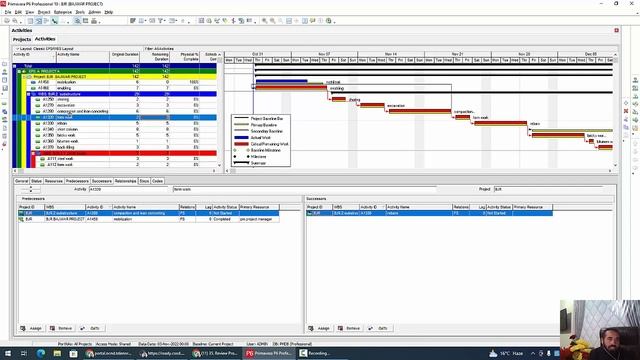Viewport: 640px width, 360px height.
Task: Collapse the EPS A PROJECT A band
Action: [x=20, y=71]
